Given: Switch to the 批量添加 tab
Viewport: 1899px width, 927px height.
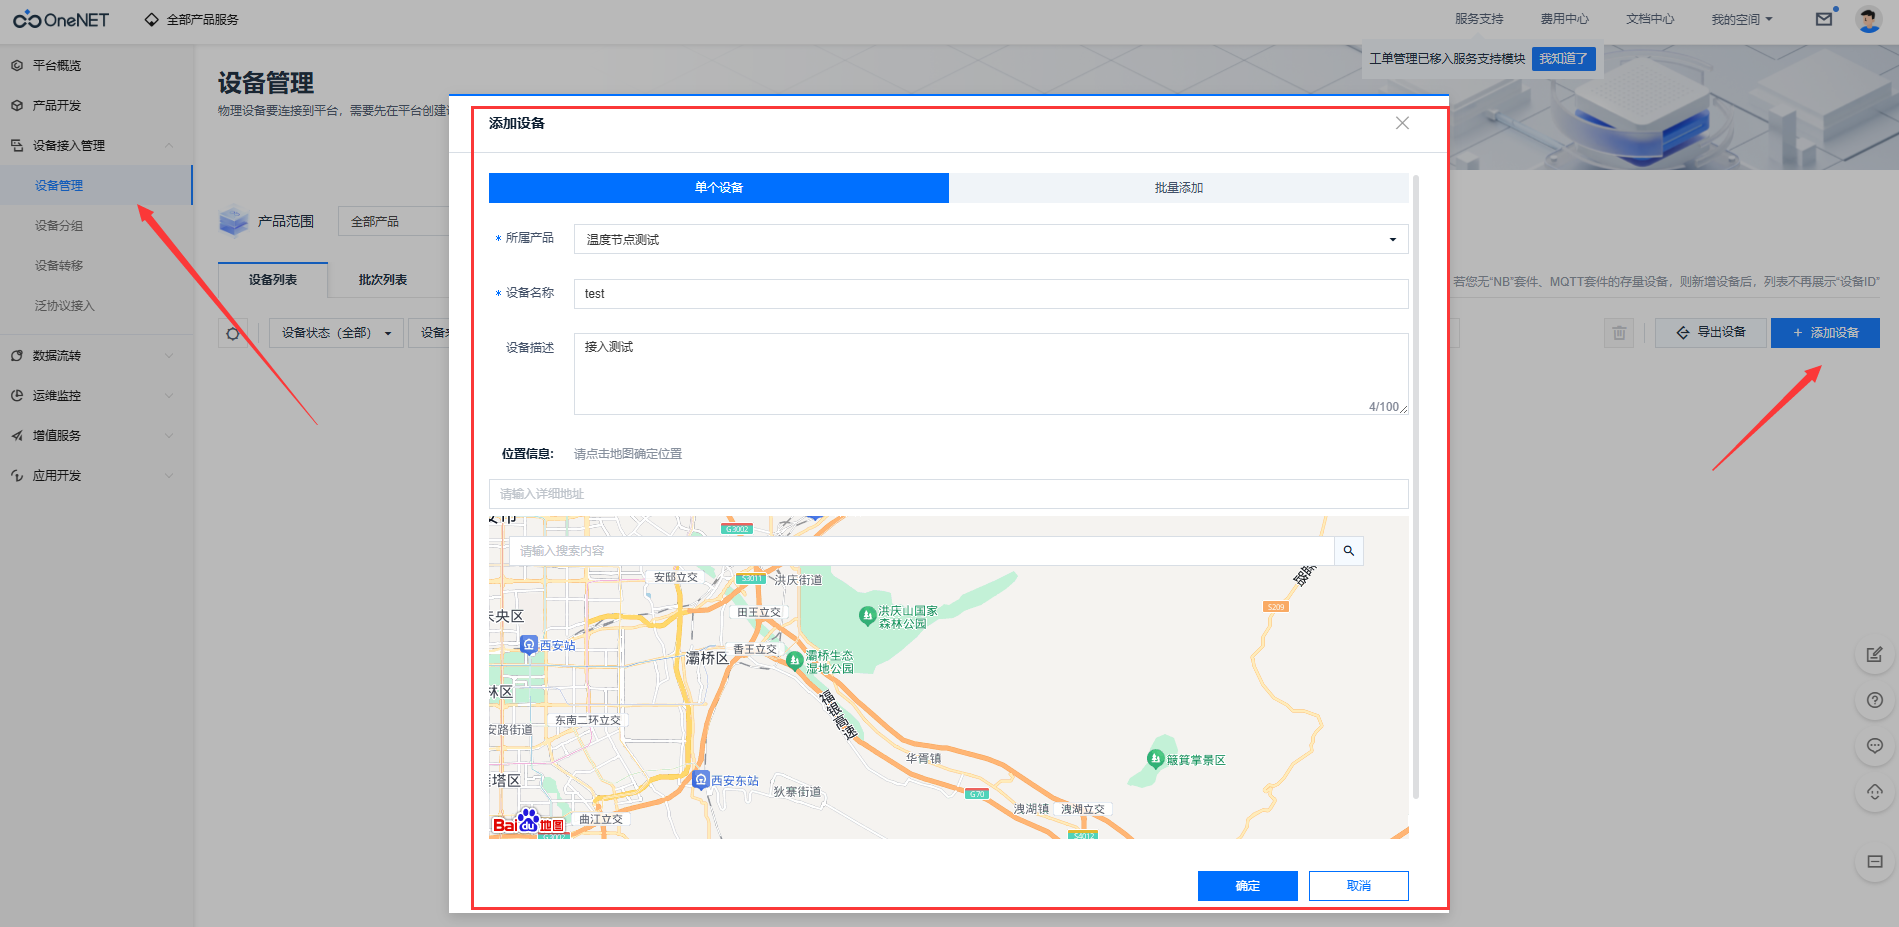Looking at the screenshot, I should coord(1178,188).
